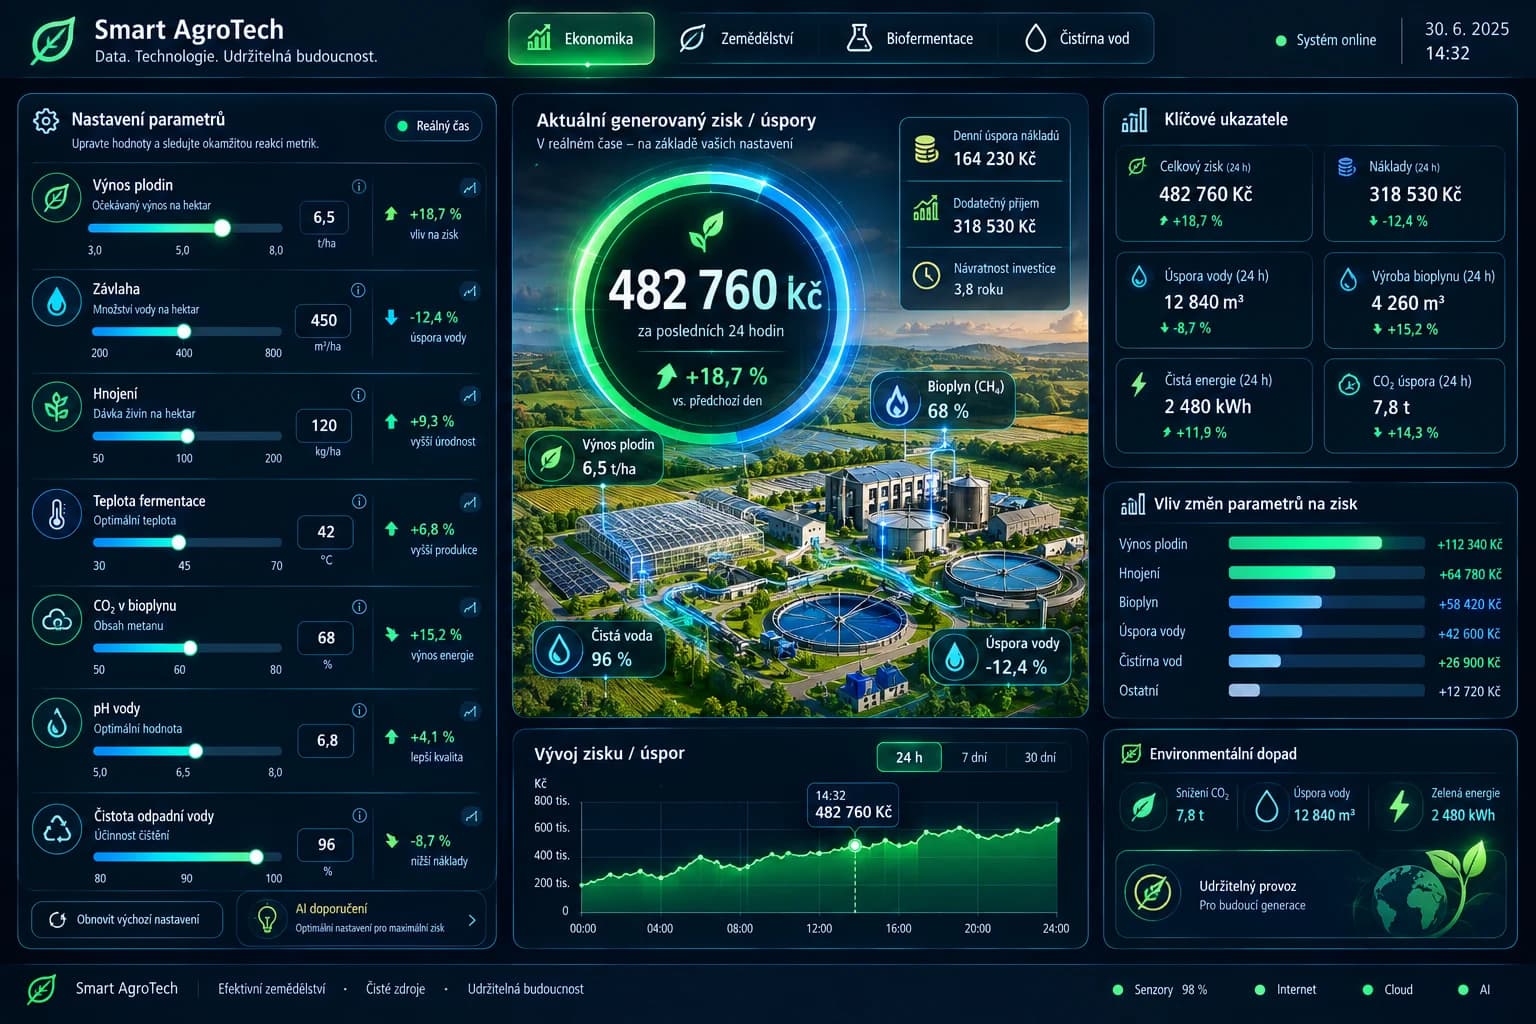Toggle the Reálný čas mode
This screenshot has height=1024, width=1536.
click(x=433, y=126)
